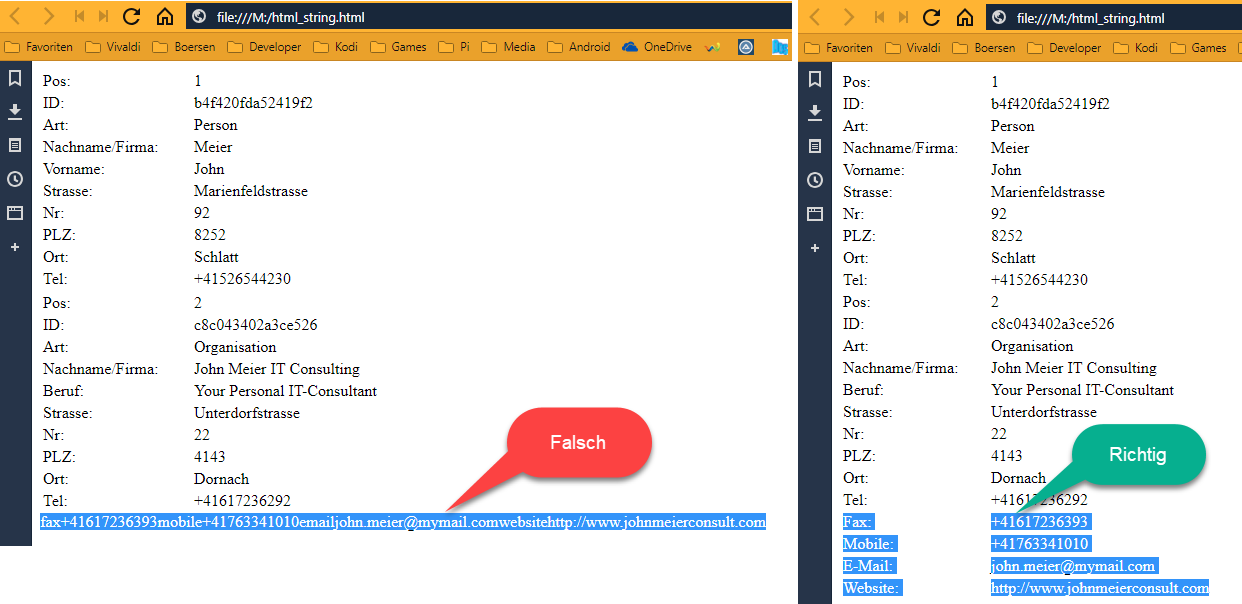
Task: Go to home page in left window
Action: coord(165,17)
